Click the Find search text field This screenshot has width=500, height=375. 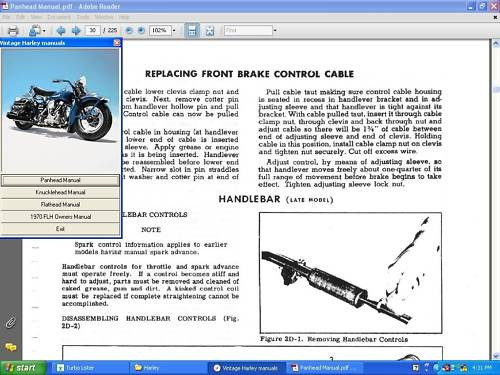coord(248,31)
